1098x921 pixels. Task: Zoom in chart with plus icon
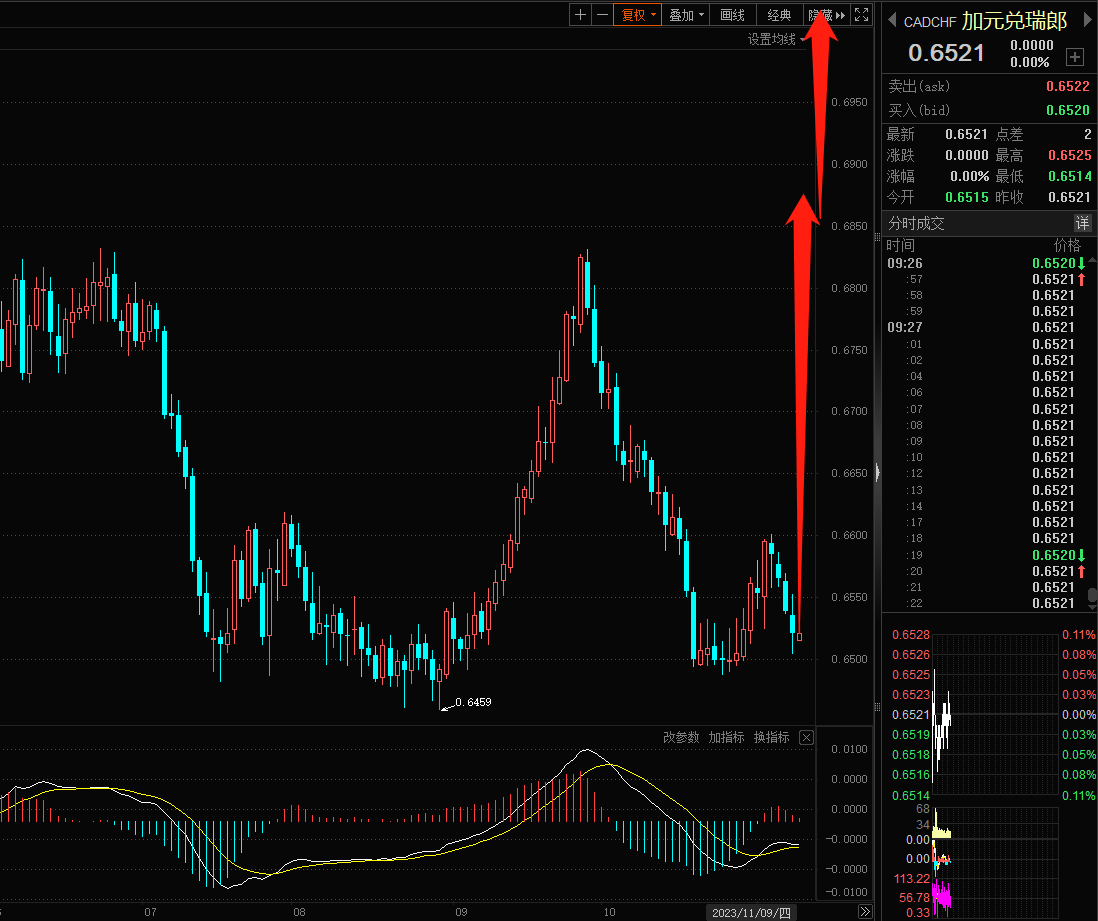pos(580,15)
